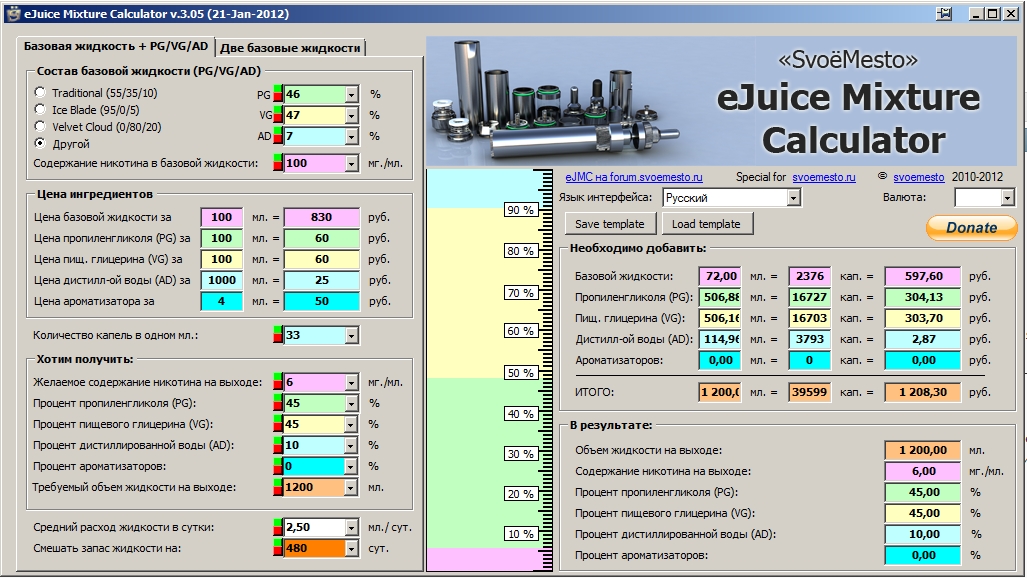Click VG price field 60 руб.

322,259
